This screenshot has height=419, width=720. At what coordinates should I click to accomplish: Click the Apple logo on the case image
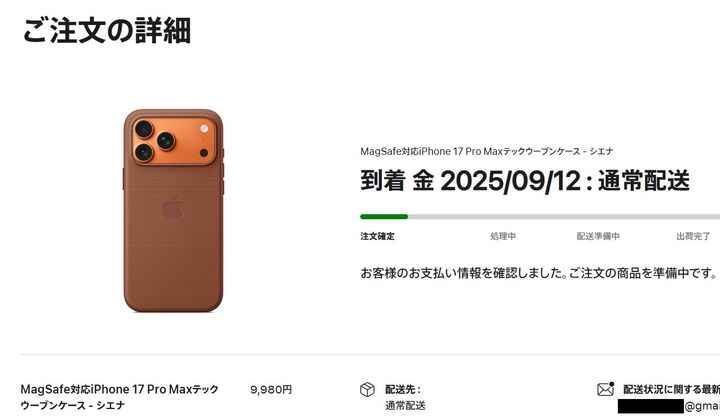click(173, 208)
